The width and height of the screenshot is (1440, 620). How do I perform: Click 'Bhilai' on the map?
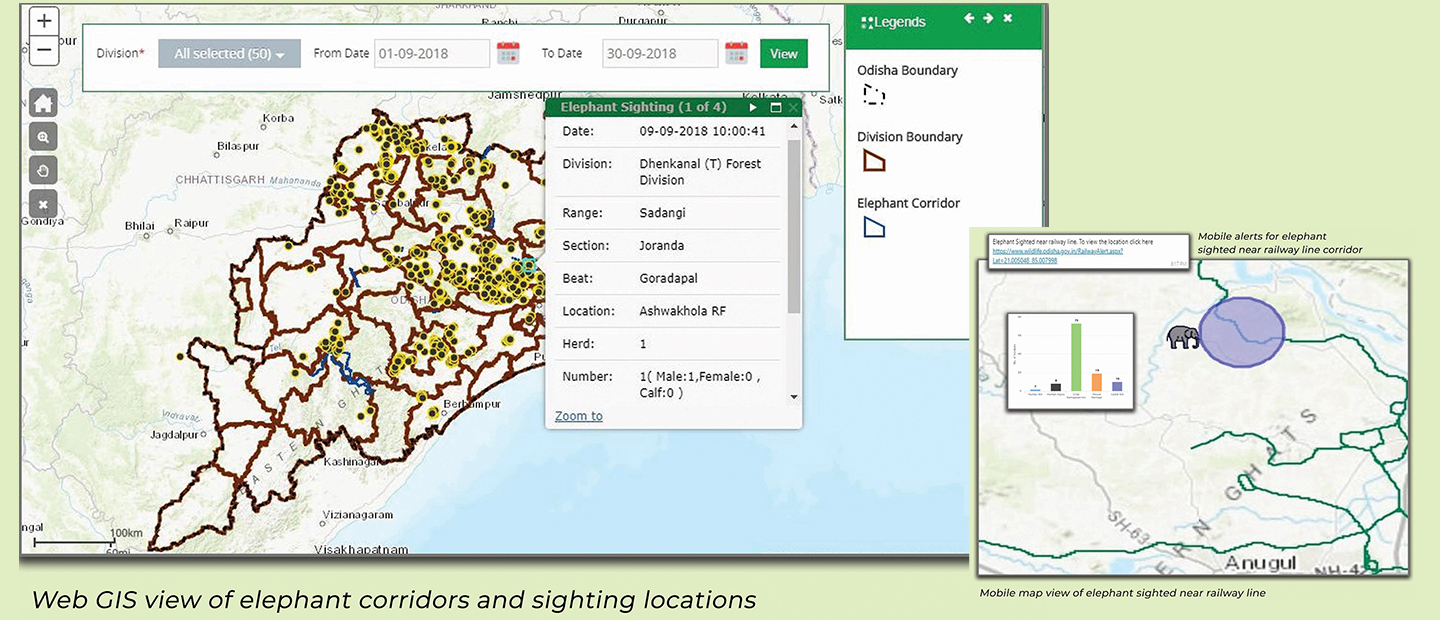140,226
